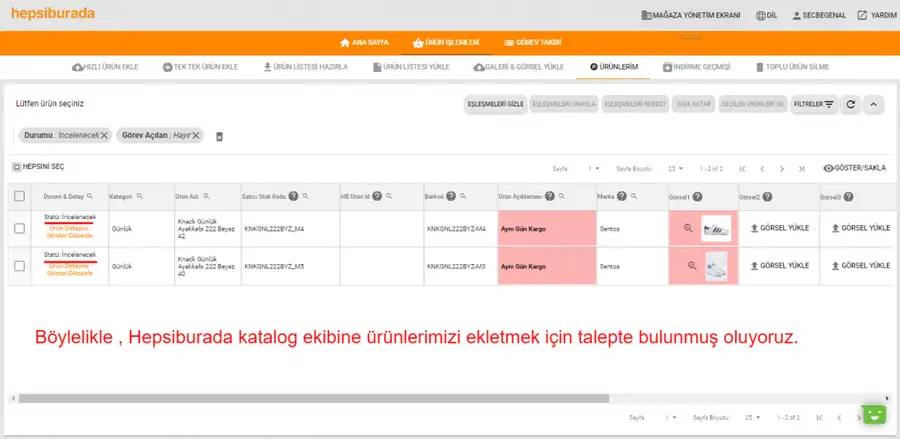Help icon for Görsel2 column
The width and height of the screenshot is (900, 439).
click(x=767, y=196)
